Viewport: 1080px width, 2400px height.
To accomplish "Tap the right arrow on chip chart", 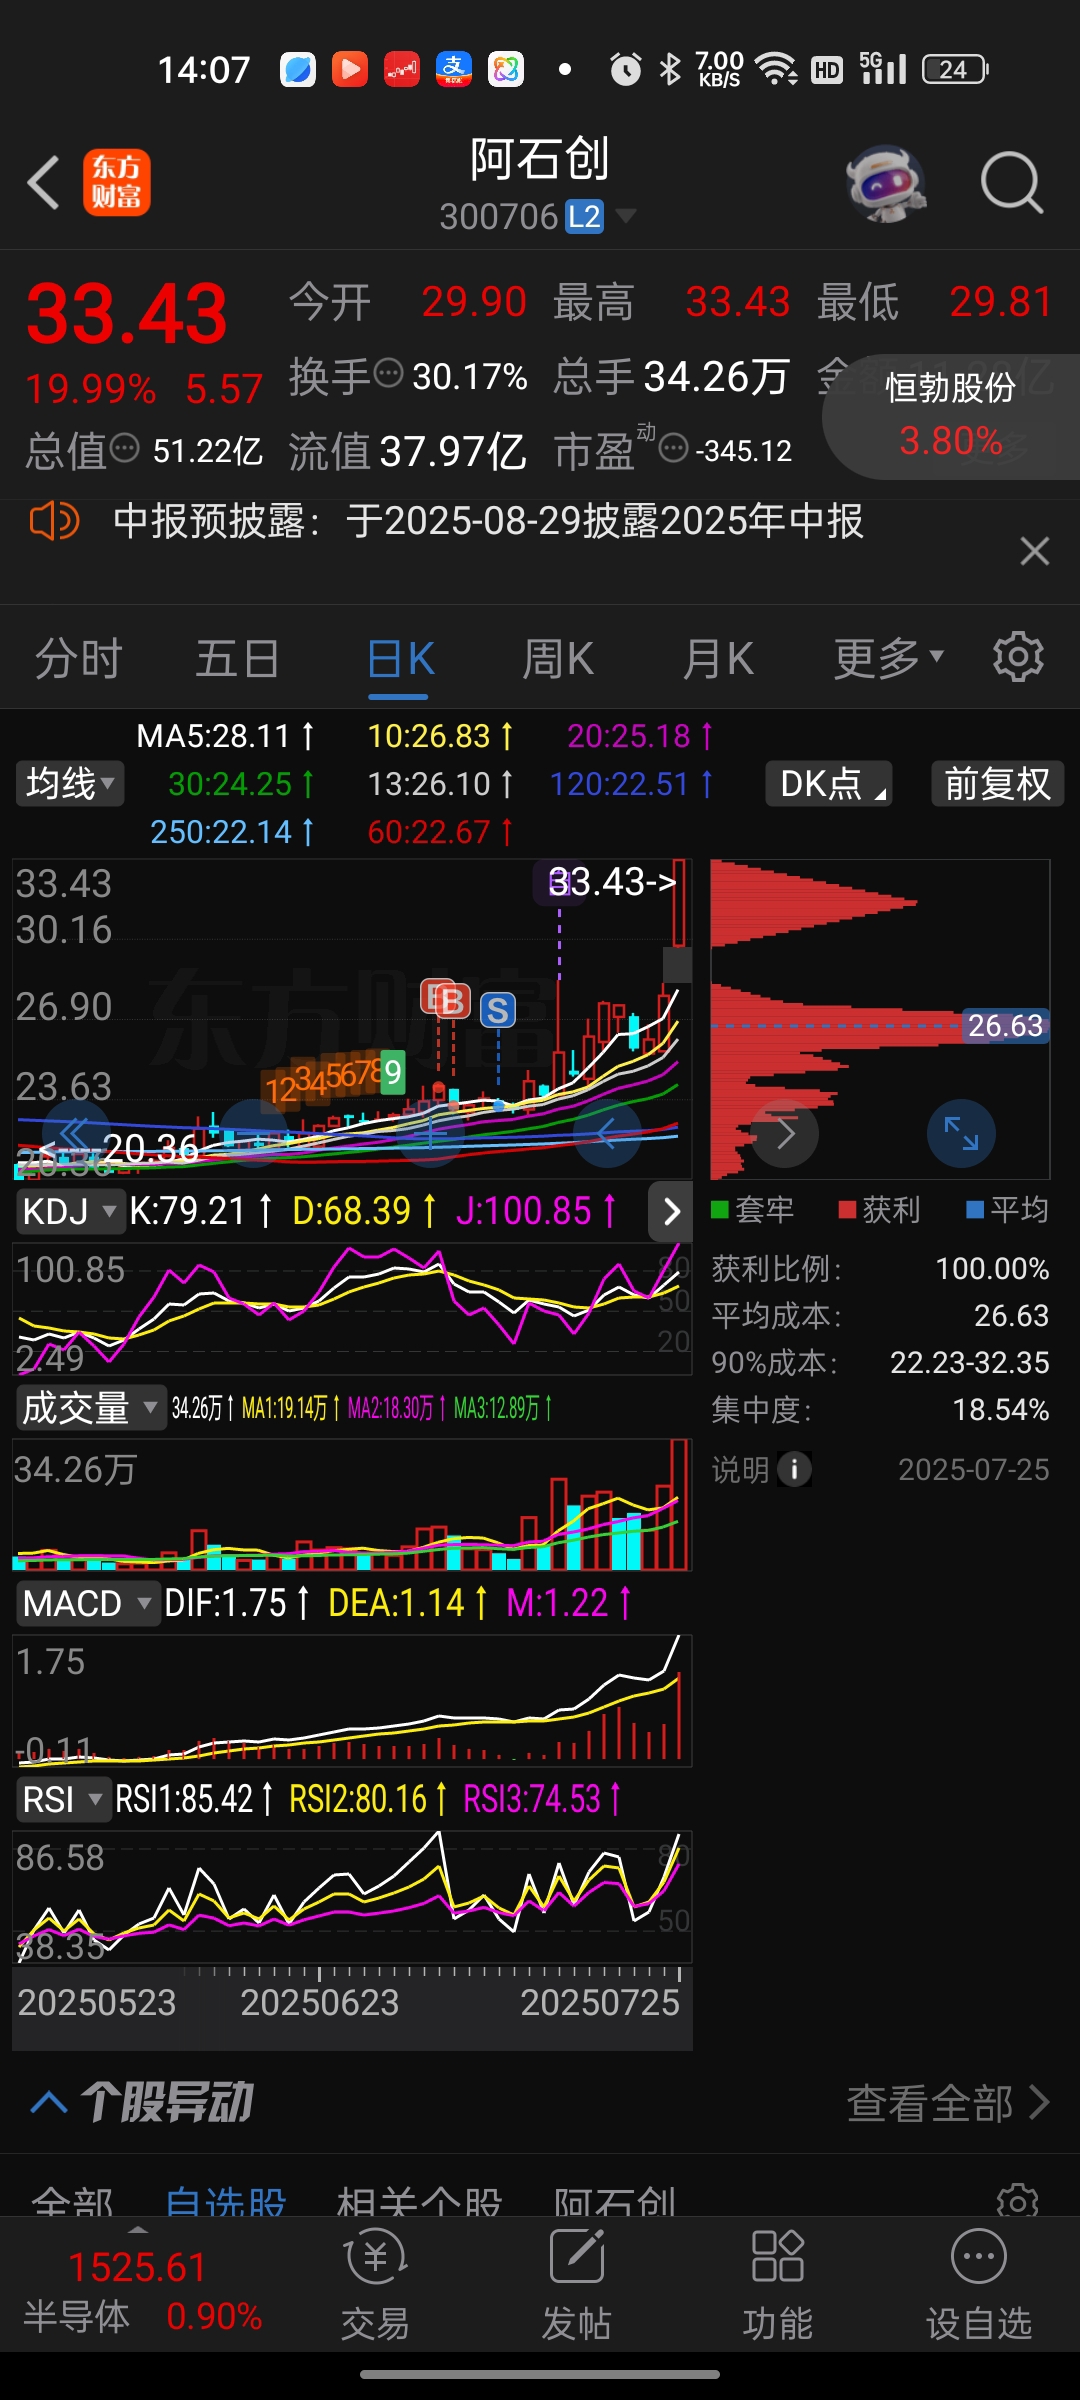I will [x=785, y=1133].
